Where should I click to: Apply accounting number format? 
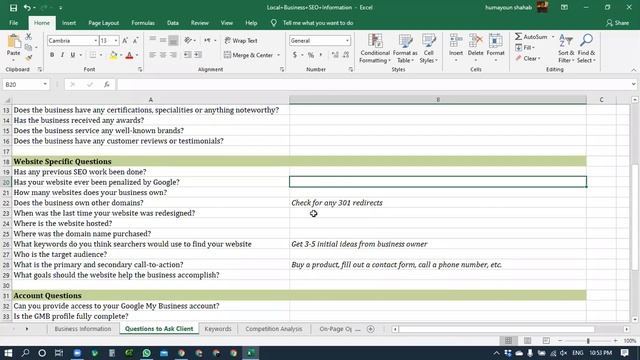(x=295, y=55)
